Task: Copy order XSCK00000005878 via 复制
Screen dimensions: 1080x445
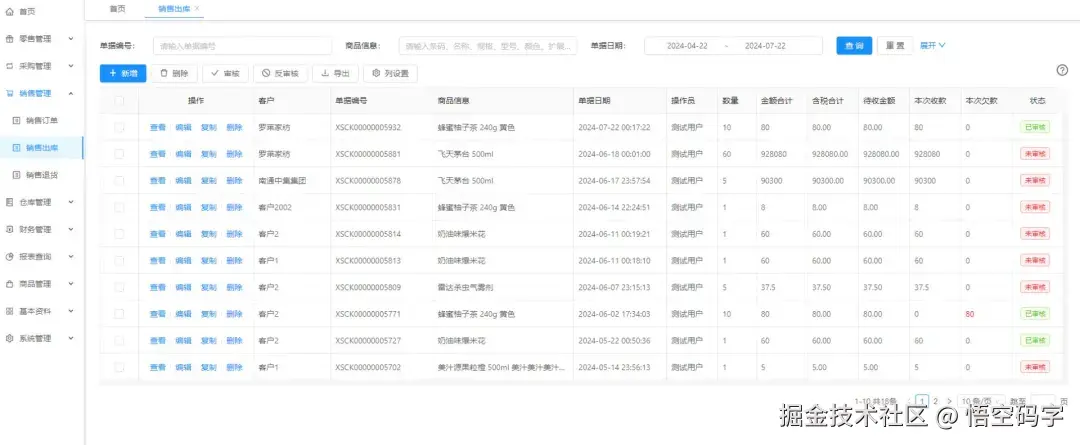Action: coord(209,180)
